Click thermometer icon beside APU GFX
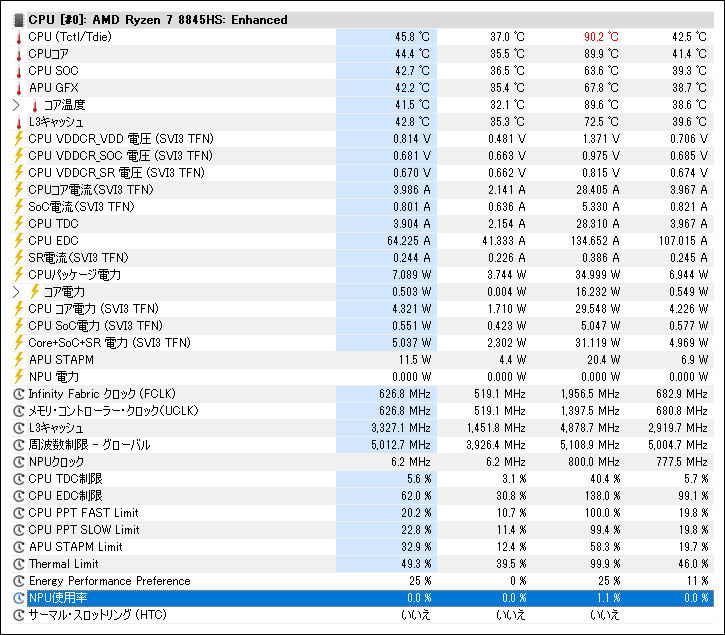The height and width of the screenshot is (635, 725). click(19, 88)
